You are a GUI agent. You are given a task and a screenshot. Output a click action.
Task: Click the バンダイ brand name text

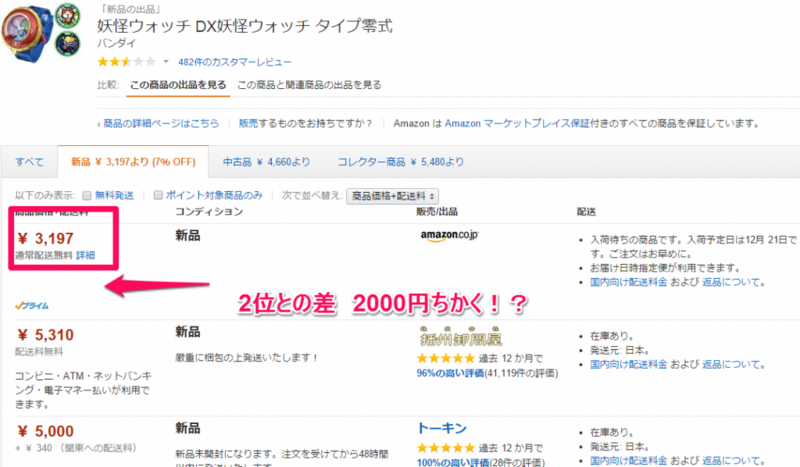(x=116, y=44)
